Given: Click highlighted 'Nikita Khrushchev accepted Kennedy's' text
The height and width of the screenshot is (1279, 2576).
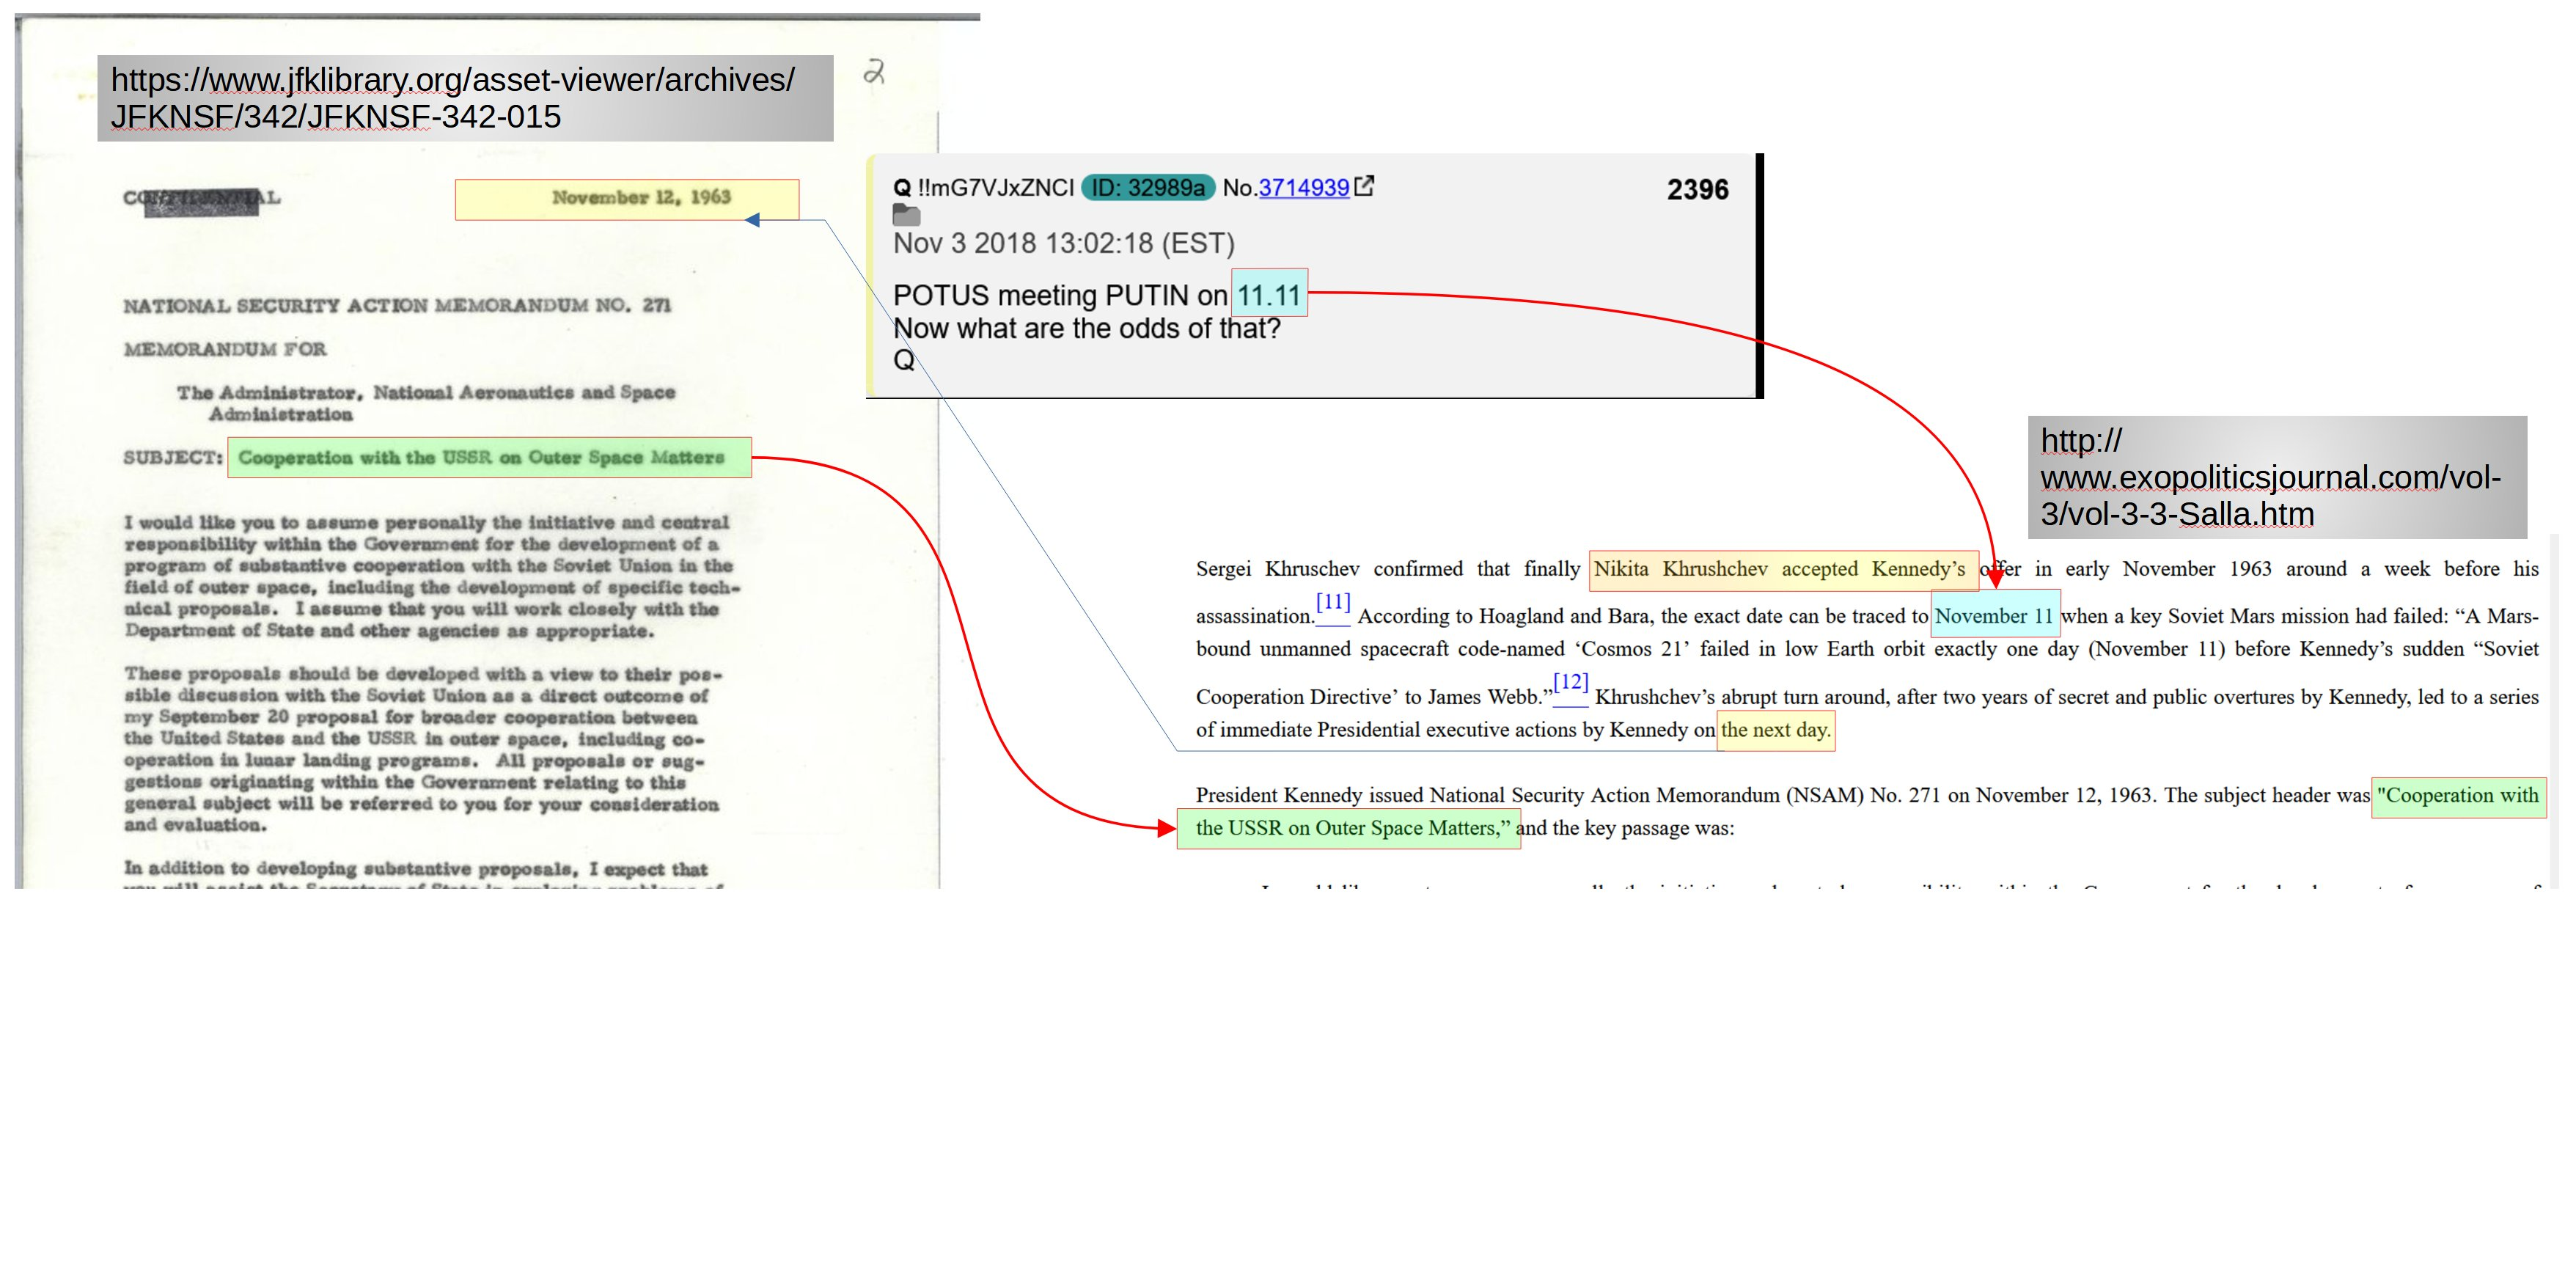Looking at the screenshot, I should pyautogui.click(x=1784, y=570).
